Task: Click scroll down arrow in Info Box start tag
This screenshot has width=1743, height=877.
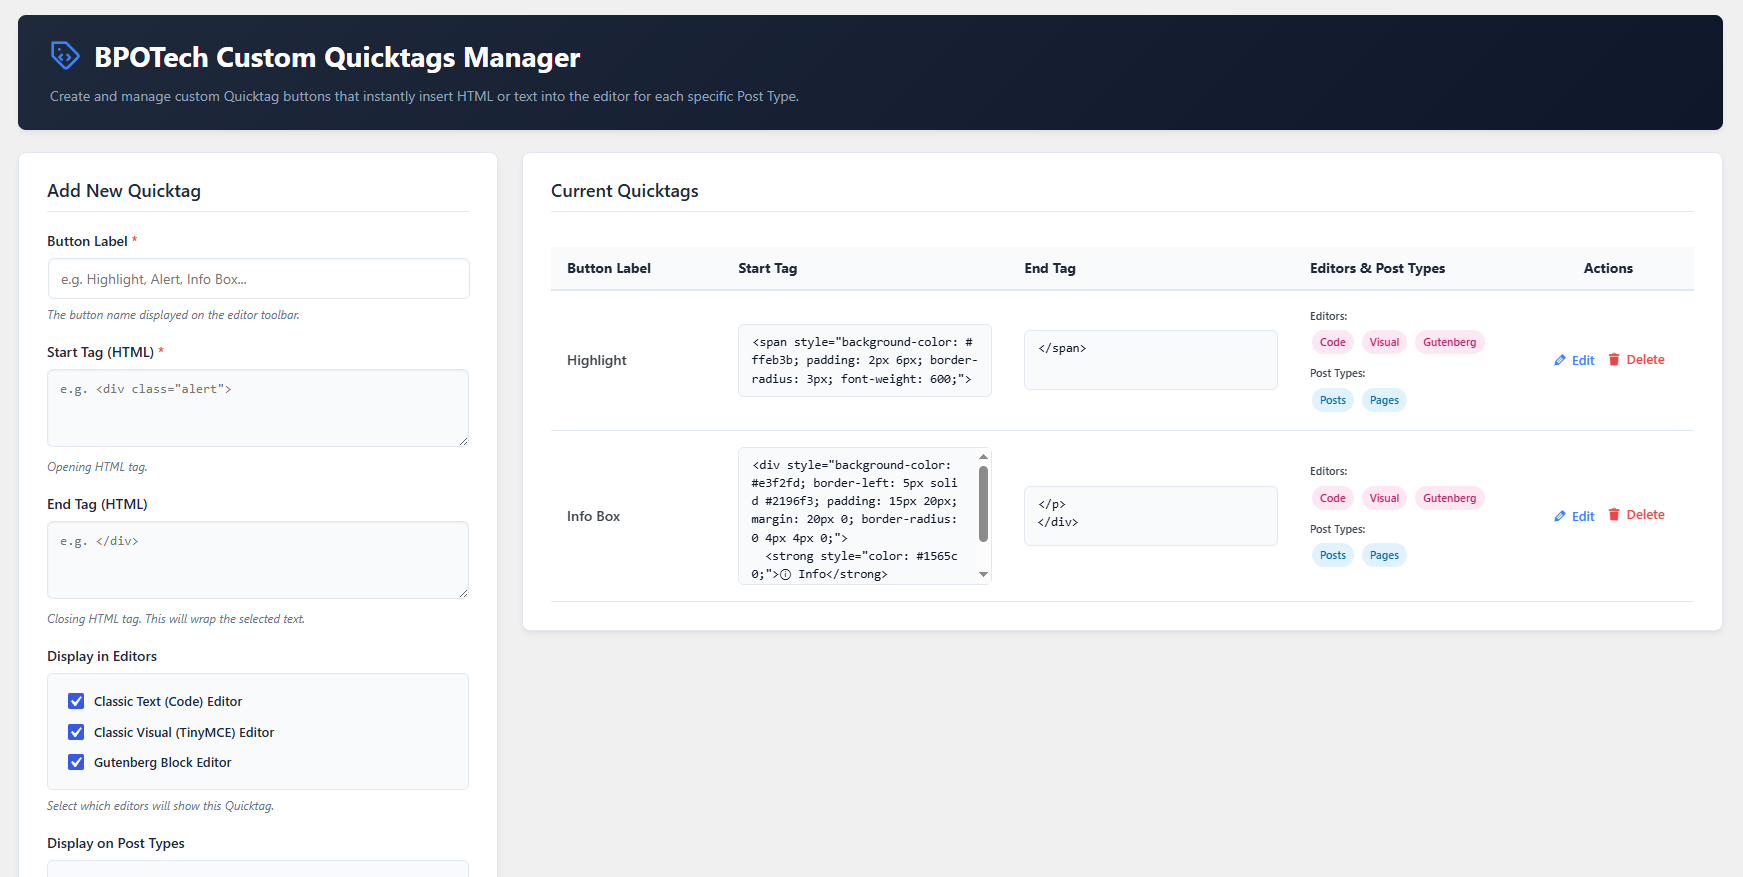Action: click(983, 574)
